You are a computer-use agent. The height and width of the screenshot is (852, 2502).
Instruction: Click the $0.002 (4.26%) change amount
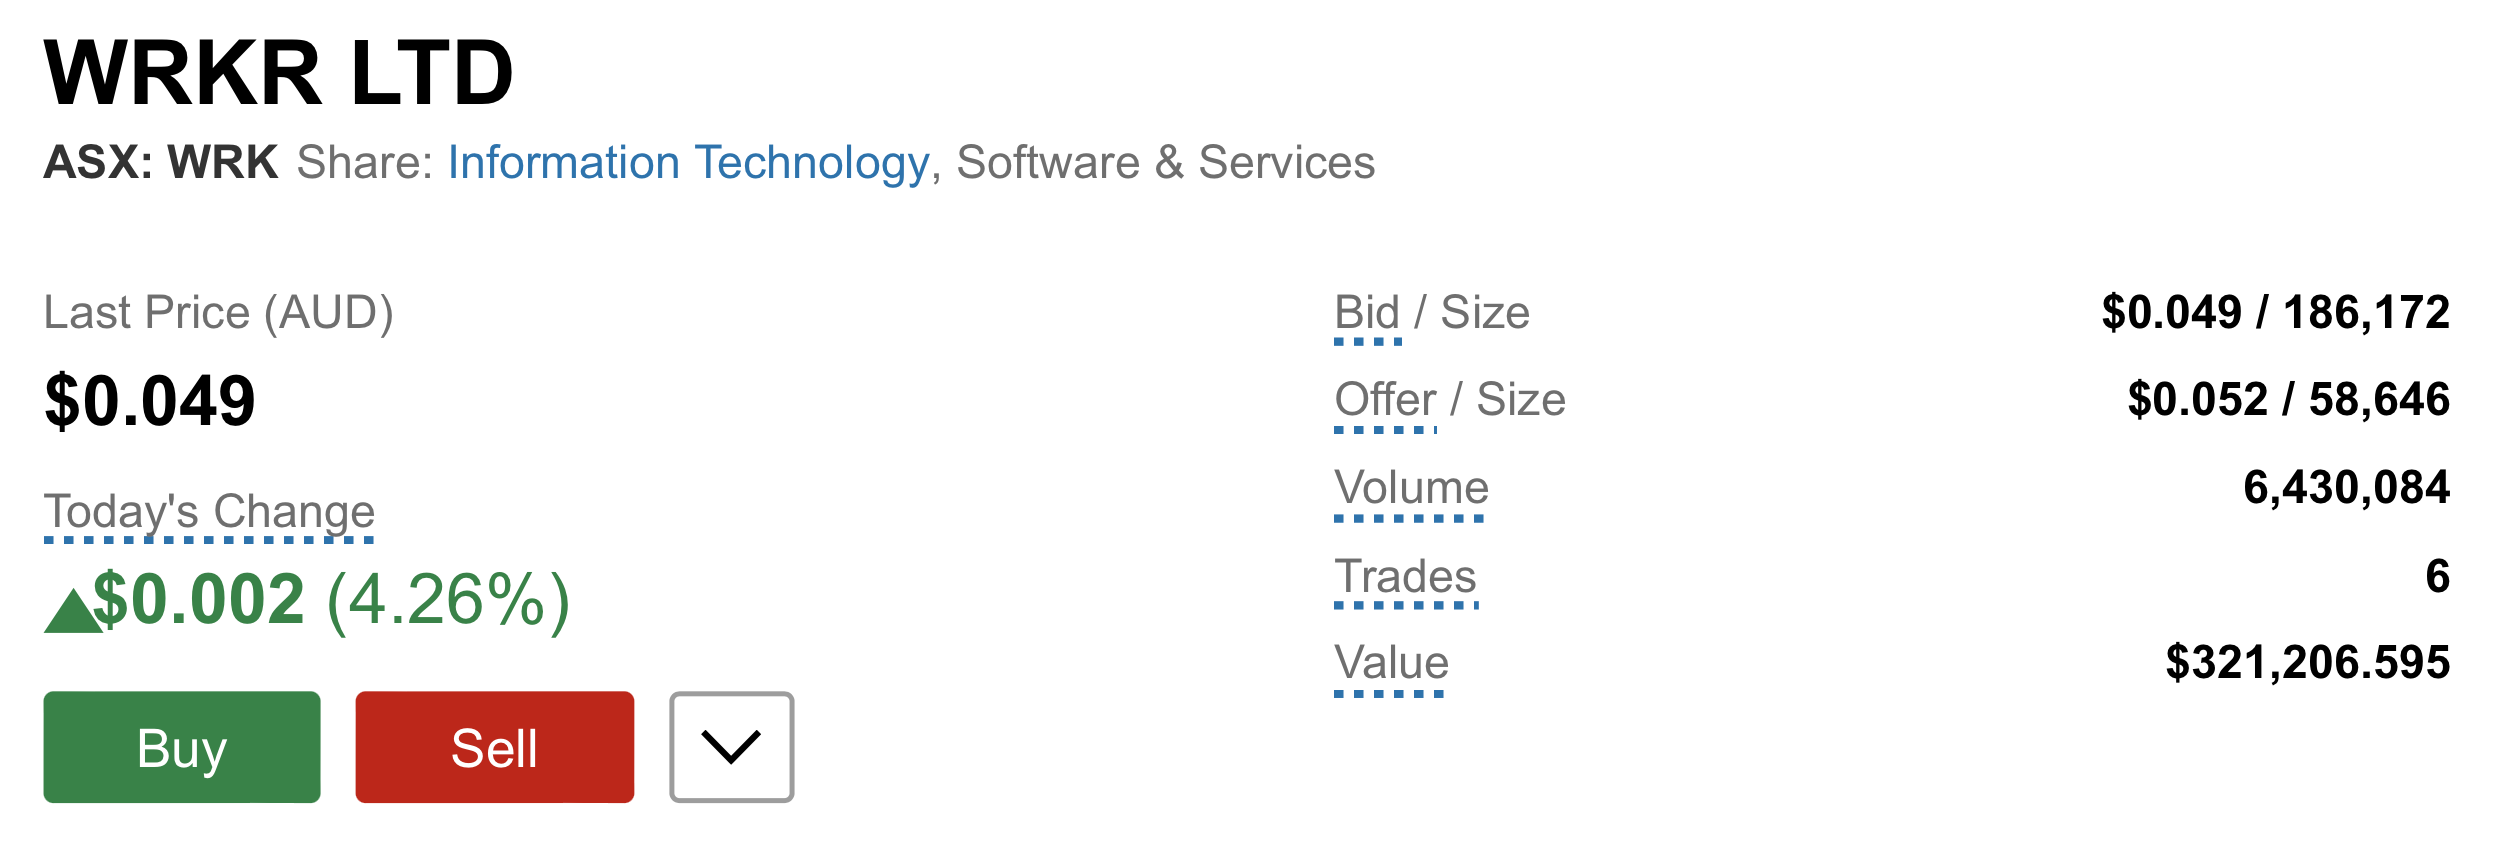tap(331, 600)
